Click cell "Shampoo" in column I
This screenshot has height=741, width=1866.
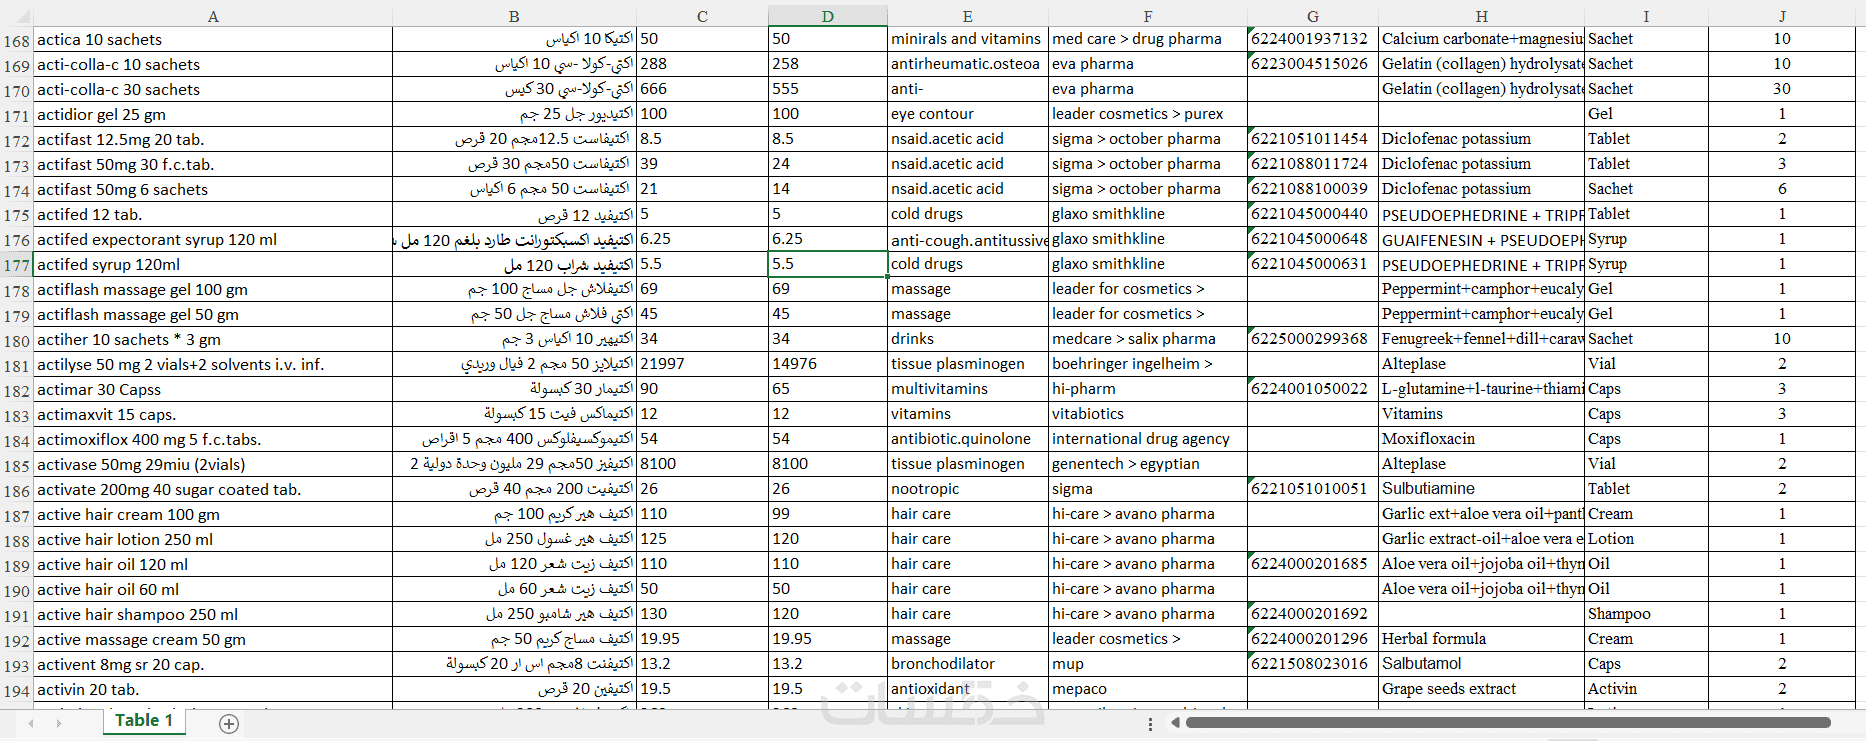pyautogui.click(x=1646, y=614)
